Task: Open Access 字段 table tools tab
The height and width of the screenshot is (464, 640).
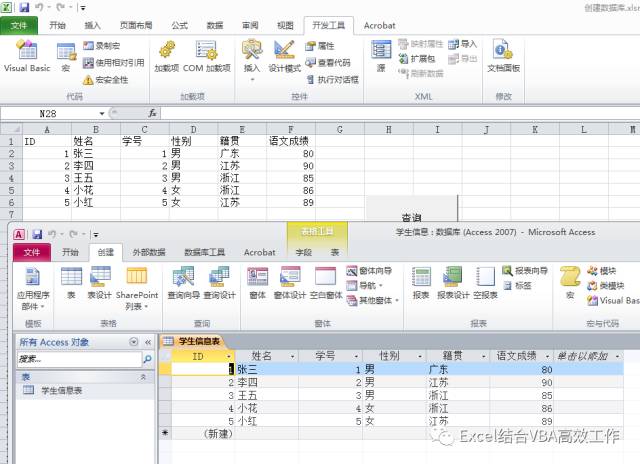Action: [x=304, y=252]
